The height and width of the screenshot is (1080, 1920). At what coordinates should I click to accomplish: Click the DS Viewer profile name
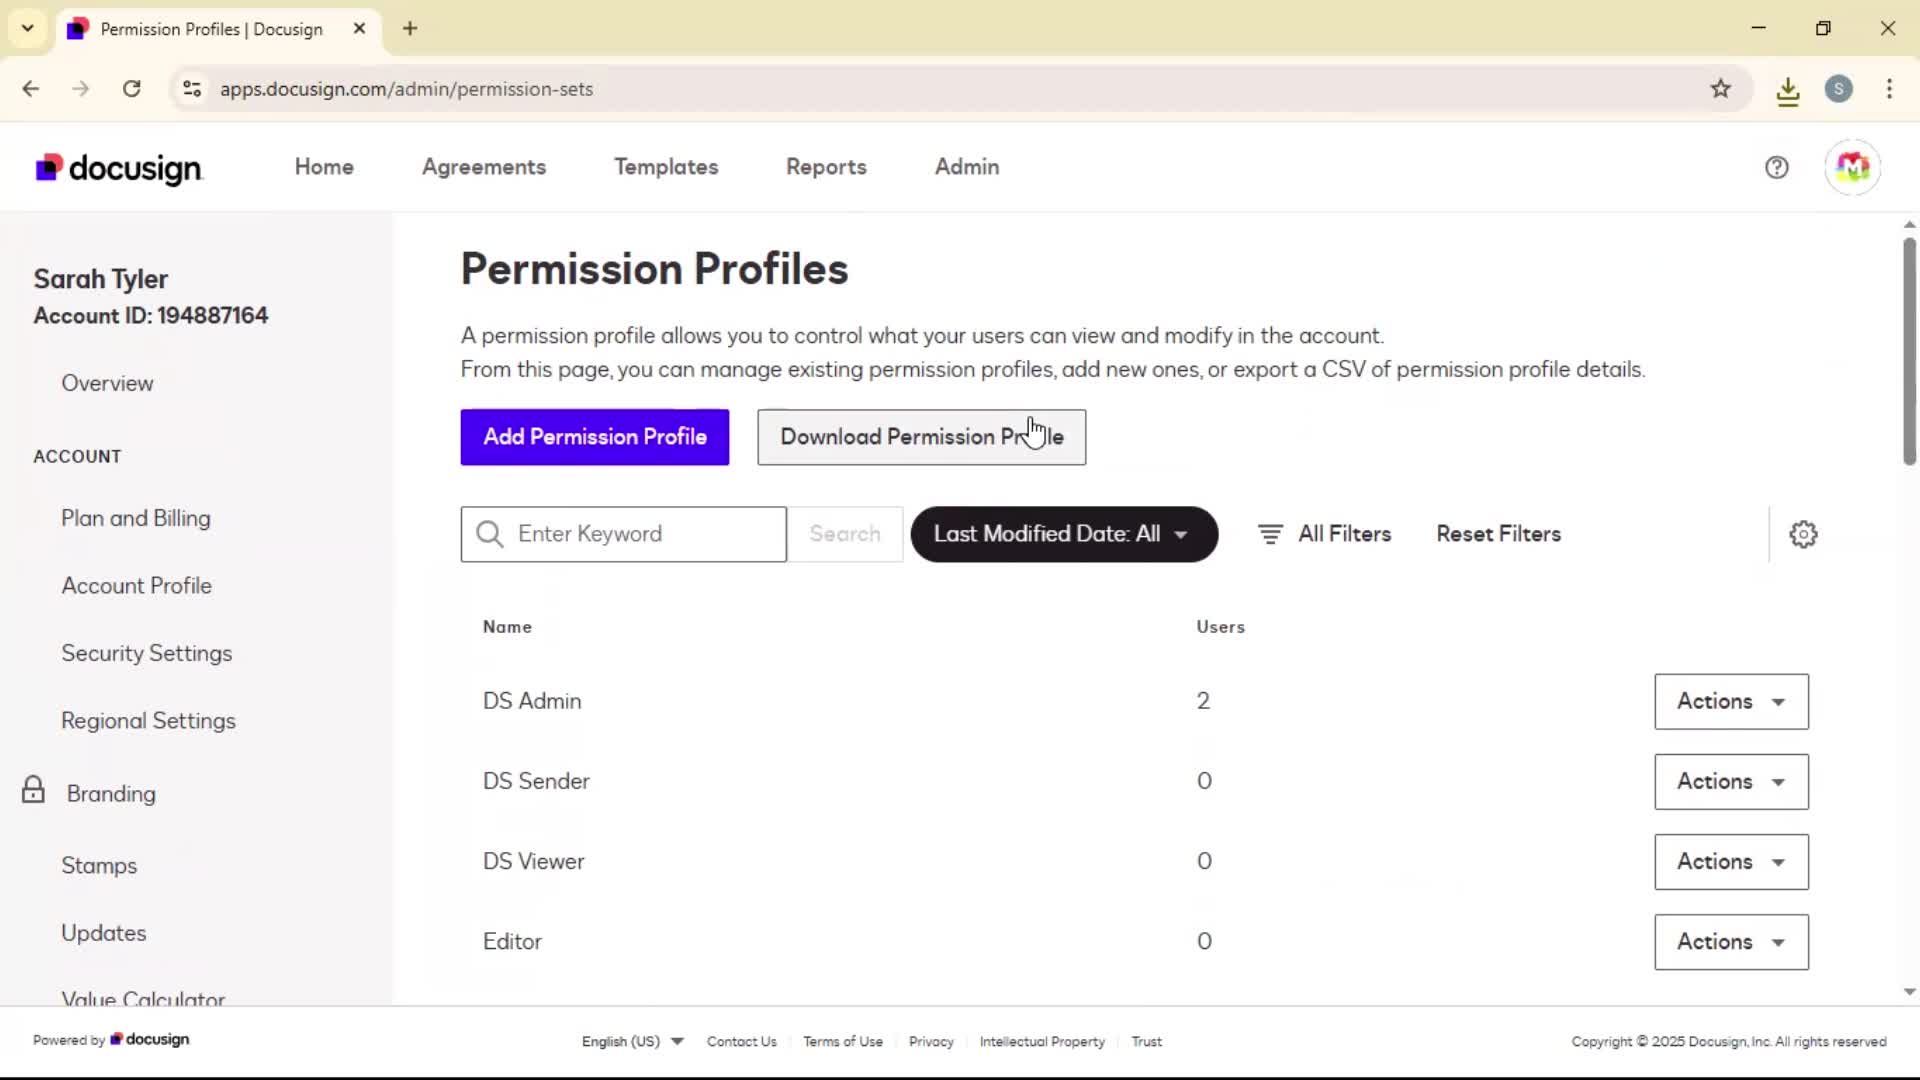533,861
